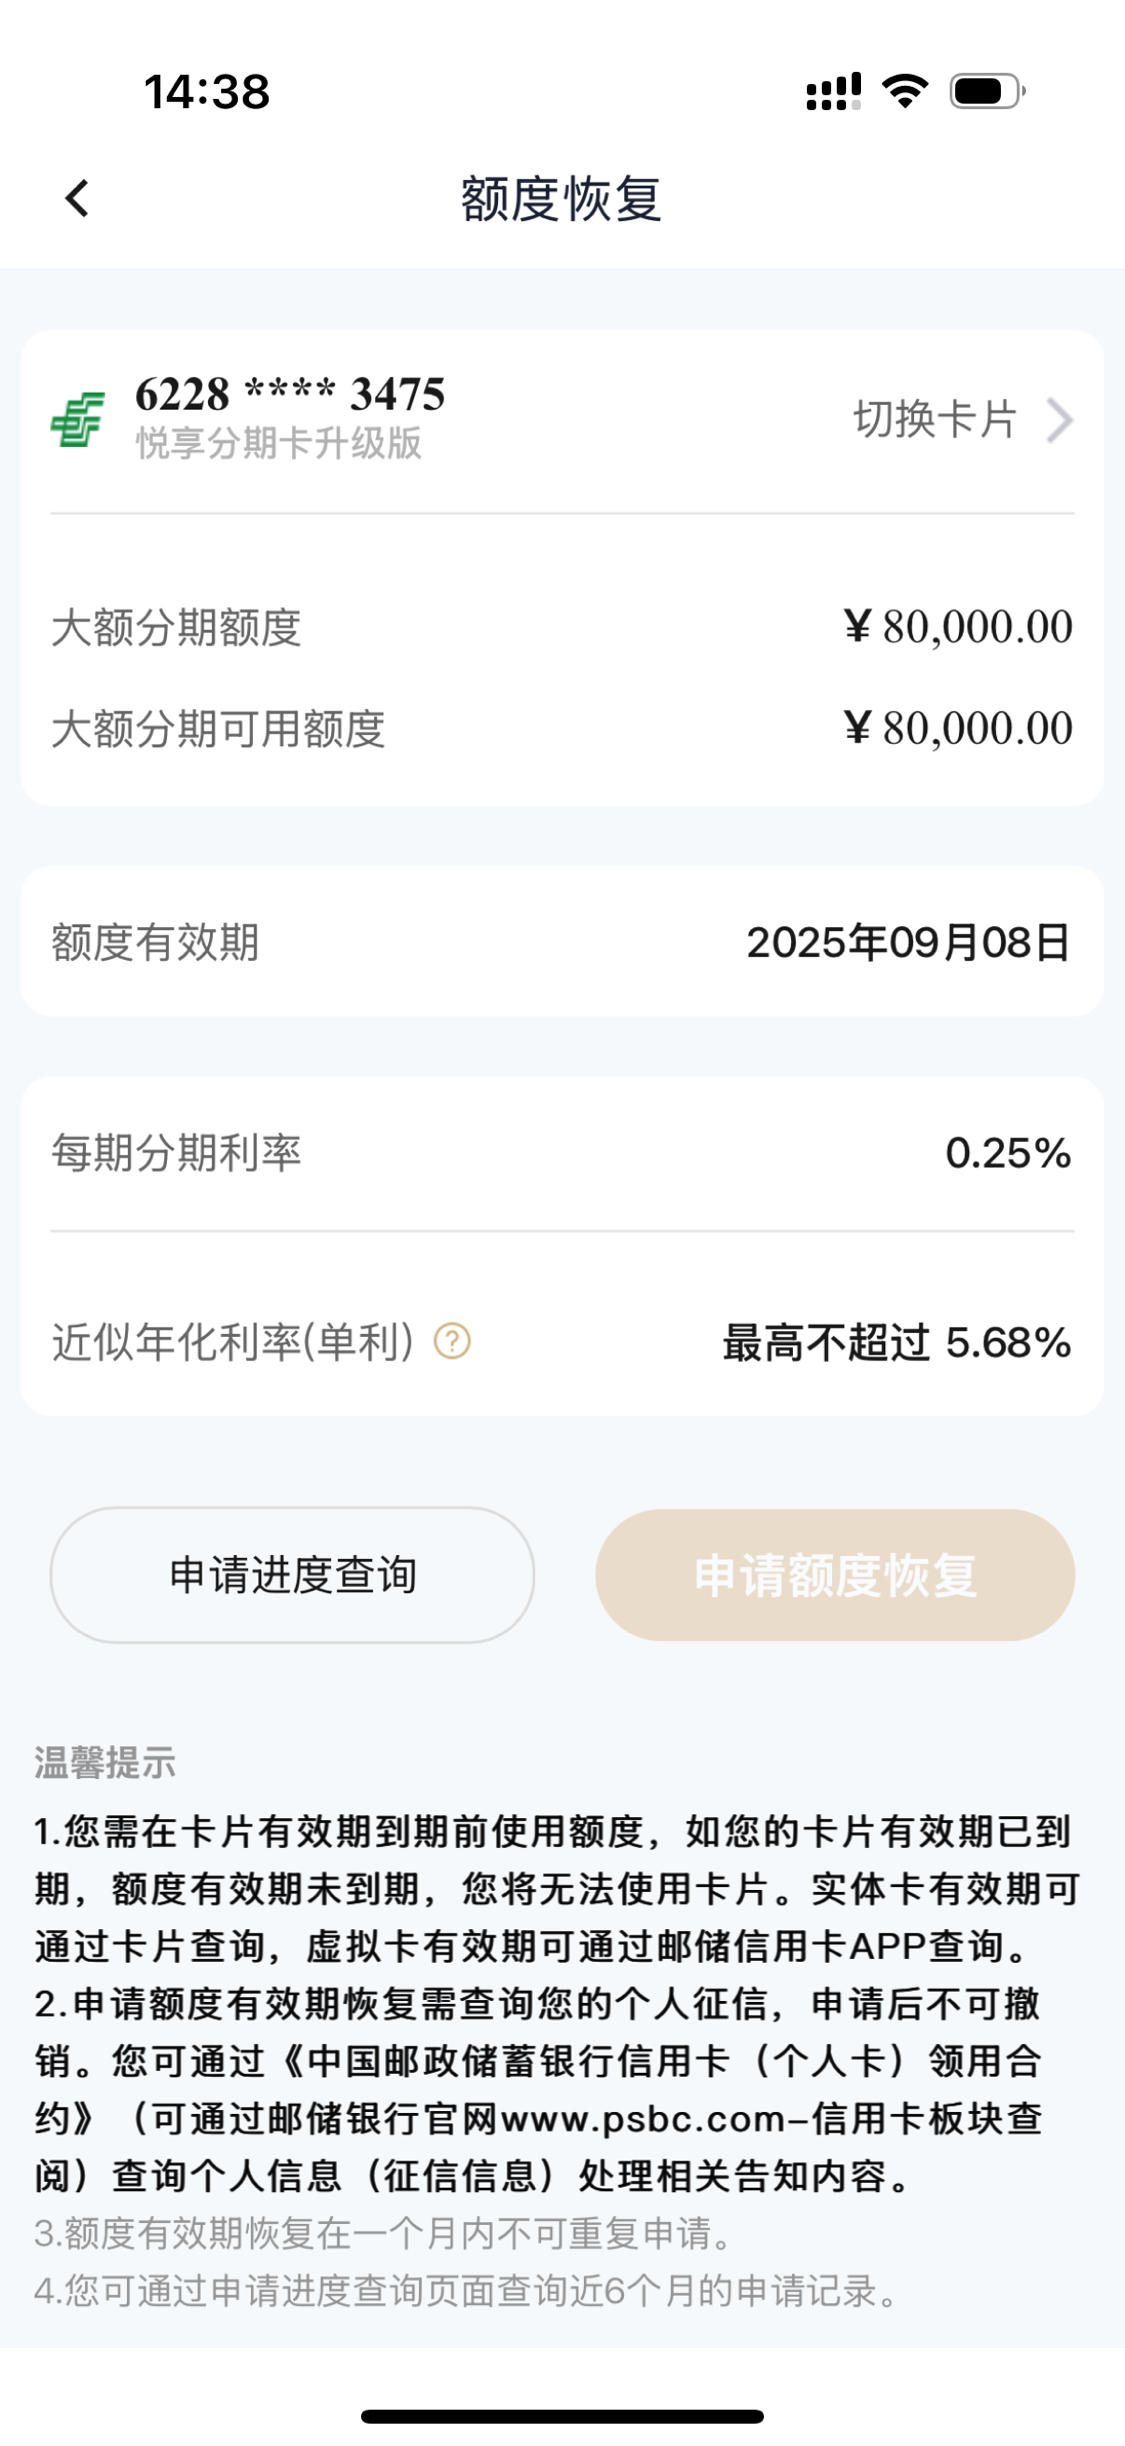The height and width of the screenshot is (2446, 1125).
Task: Tap the card number 6228 **** 3475
Action: point(290,394)
